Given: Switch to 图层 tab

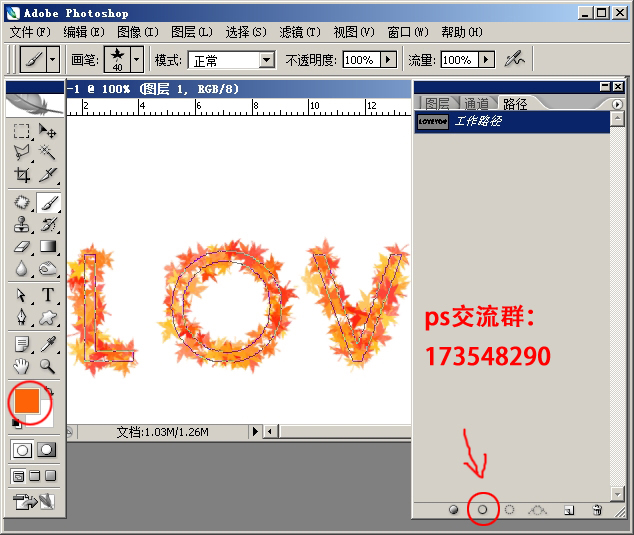Looking at the screenshot, I should click(437, 104).
